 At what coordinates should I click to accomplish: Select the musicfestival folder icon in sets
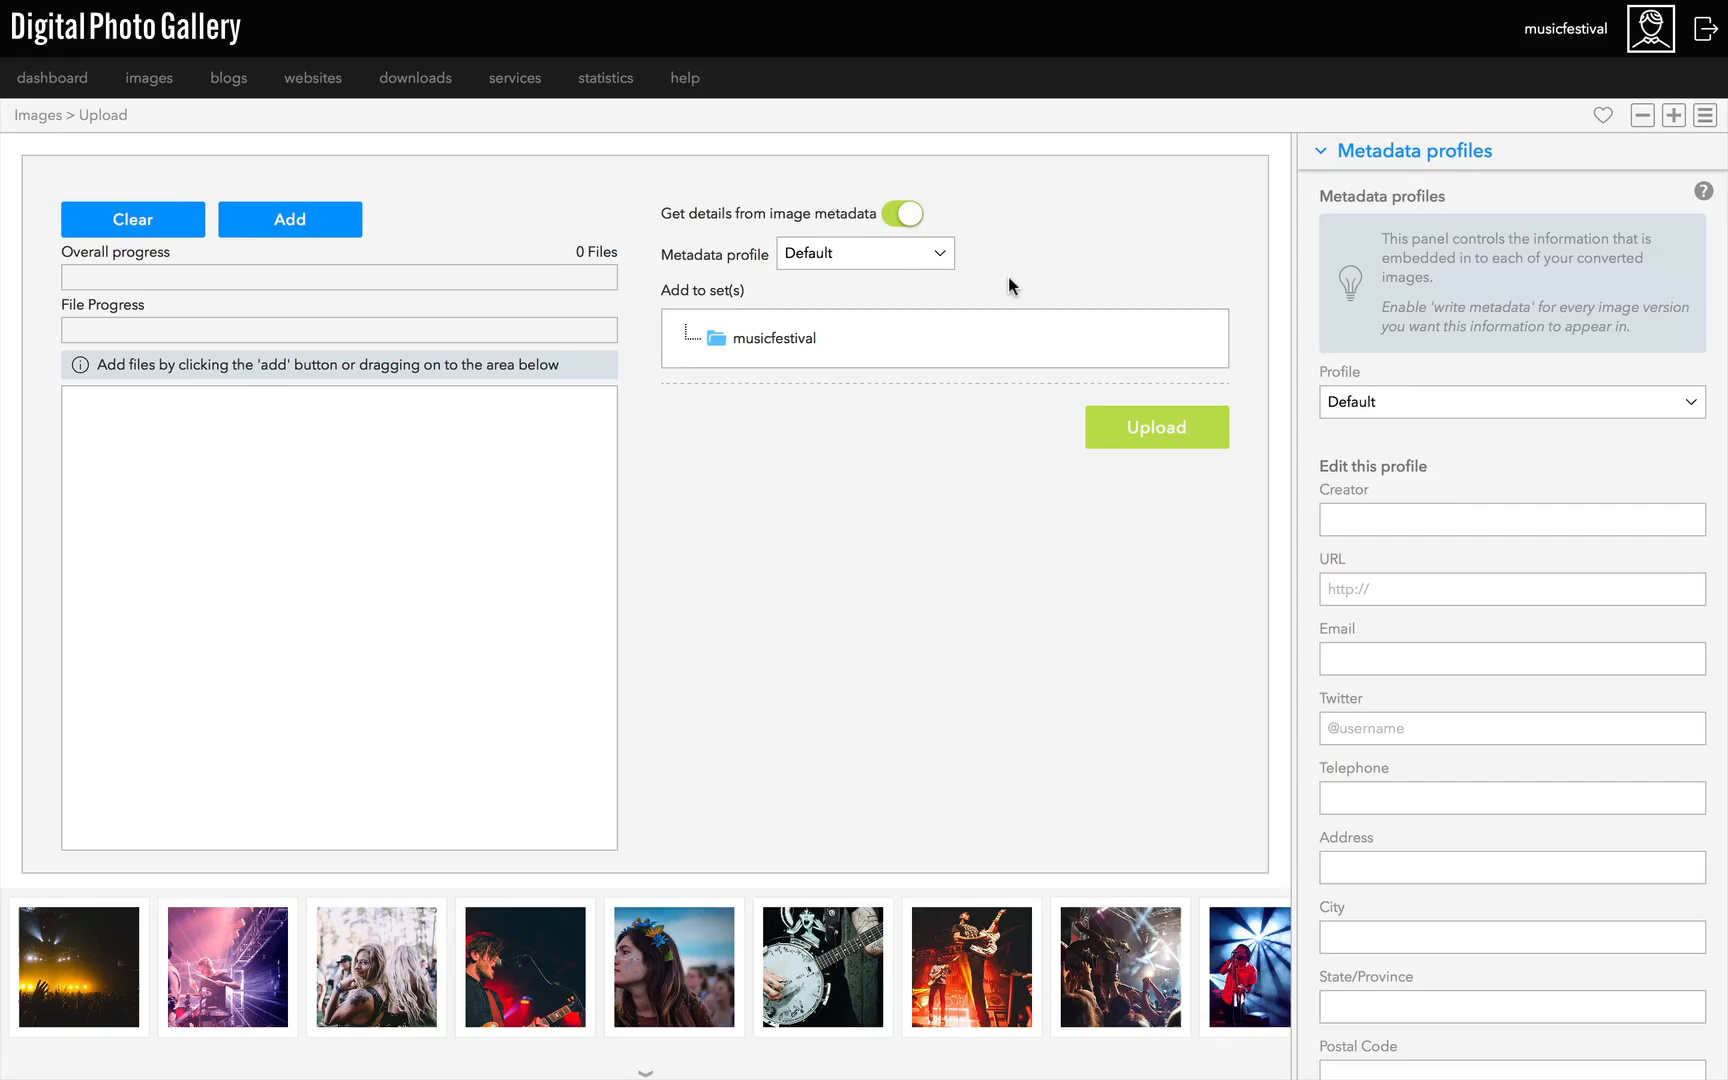[x=716, y=338]
